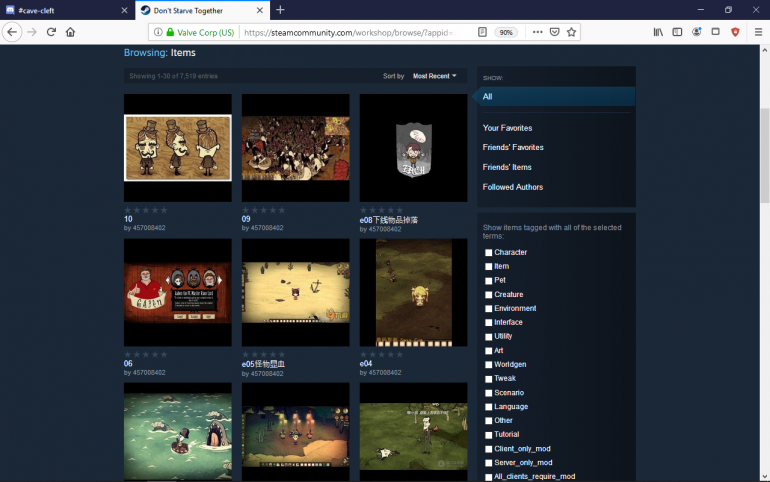Click the green padlock security icon
This screenshot has height=482, width=770.
pyautogui.click(x=170, y=32)
